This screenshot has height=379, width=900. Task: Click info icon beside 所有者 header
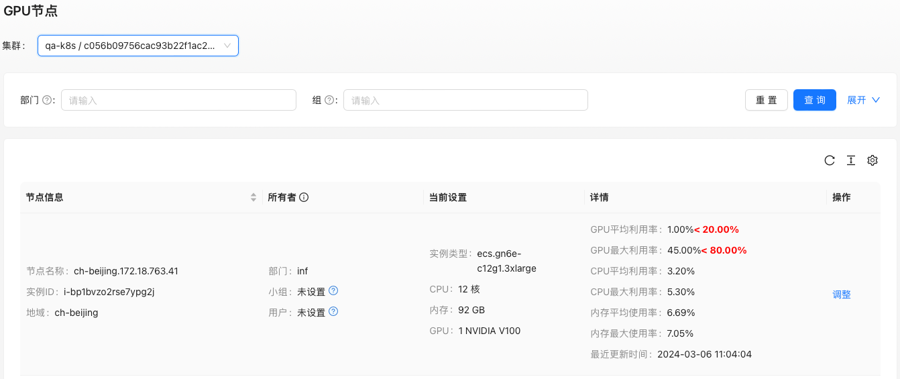click(304, 198)
